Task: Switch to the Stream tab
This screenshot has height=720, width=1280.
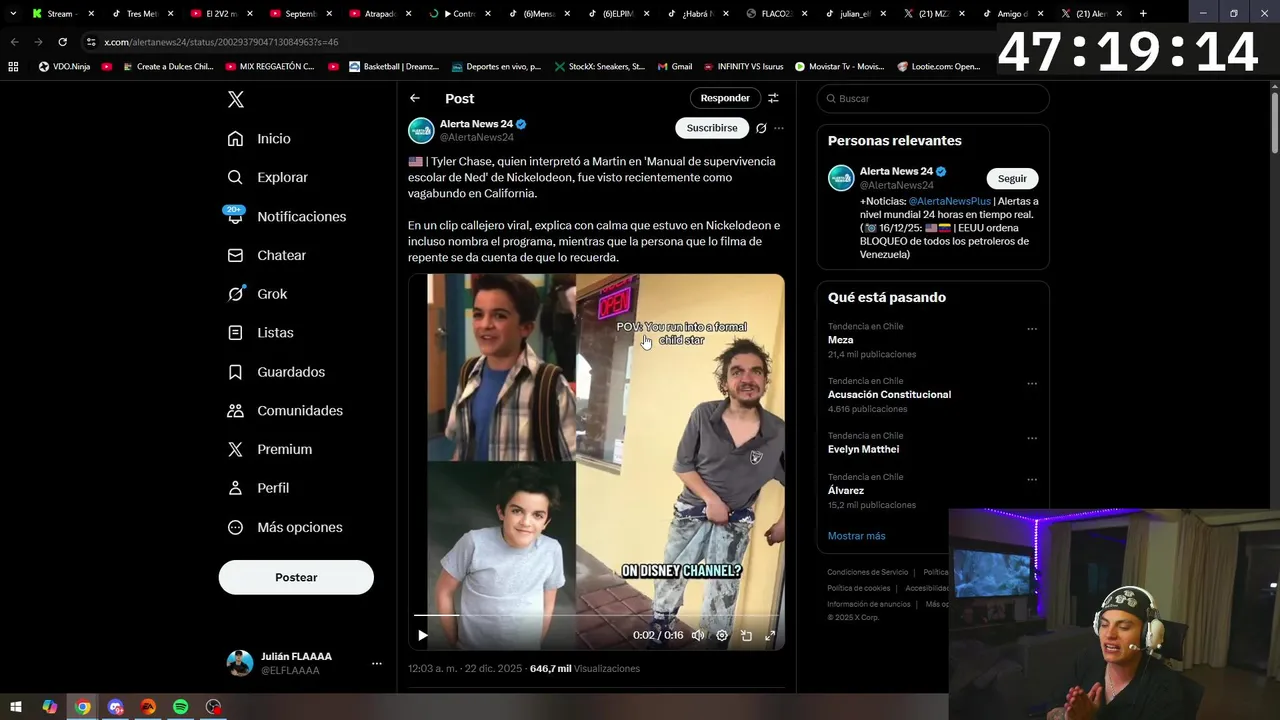Action: coord(62,14)
